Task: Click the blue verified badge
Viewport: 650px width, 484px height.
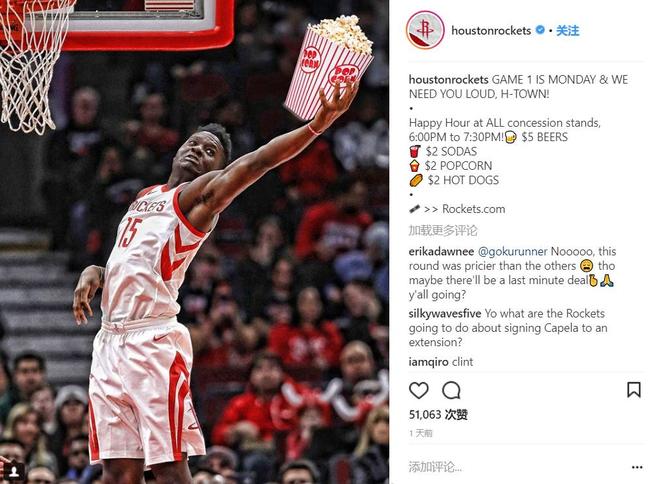Action: click(x=540, y=30)
